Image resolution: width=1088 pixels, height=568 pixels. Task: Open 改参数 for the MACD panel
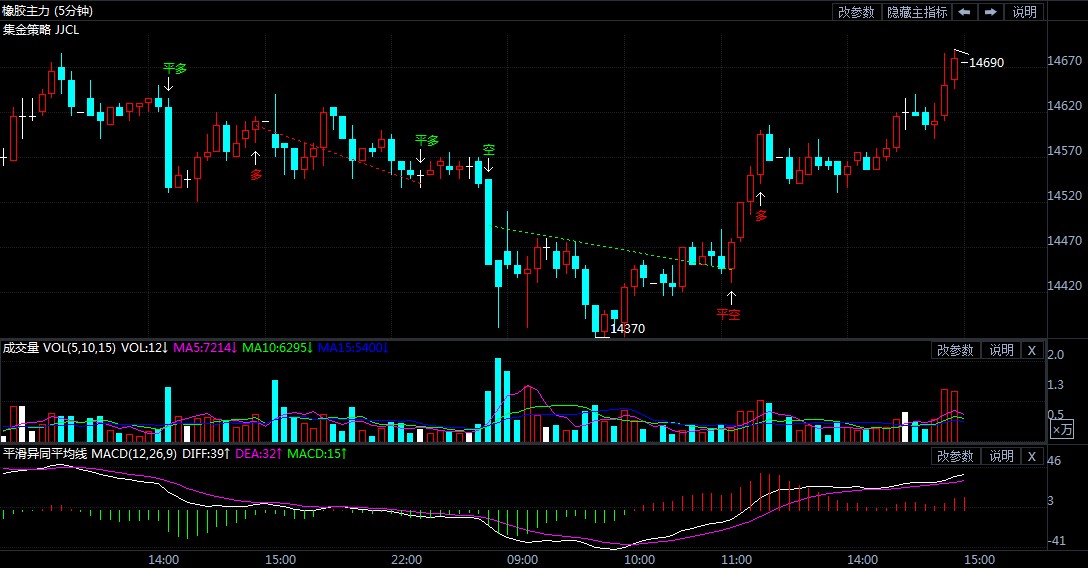[955, 456]
